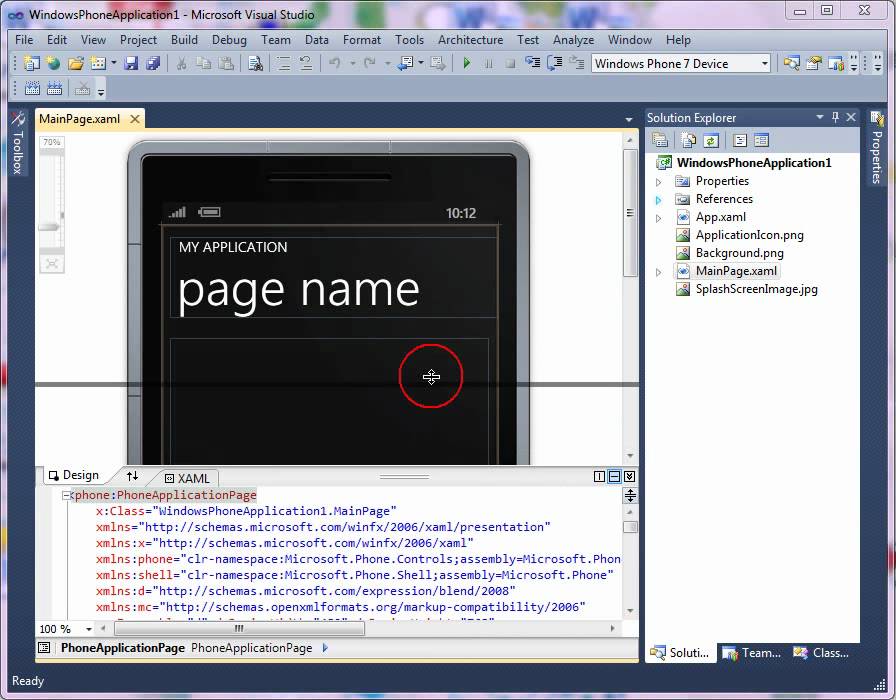This screenshot has height=700, width=896.
Task: Click the Undo arrow icon
Action: click(335, 63)
